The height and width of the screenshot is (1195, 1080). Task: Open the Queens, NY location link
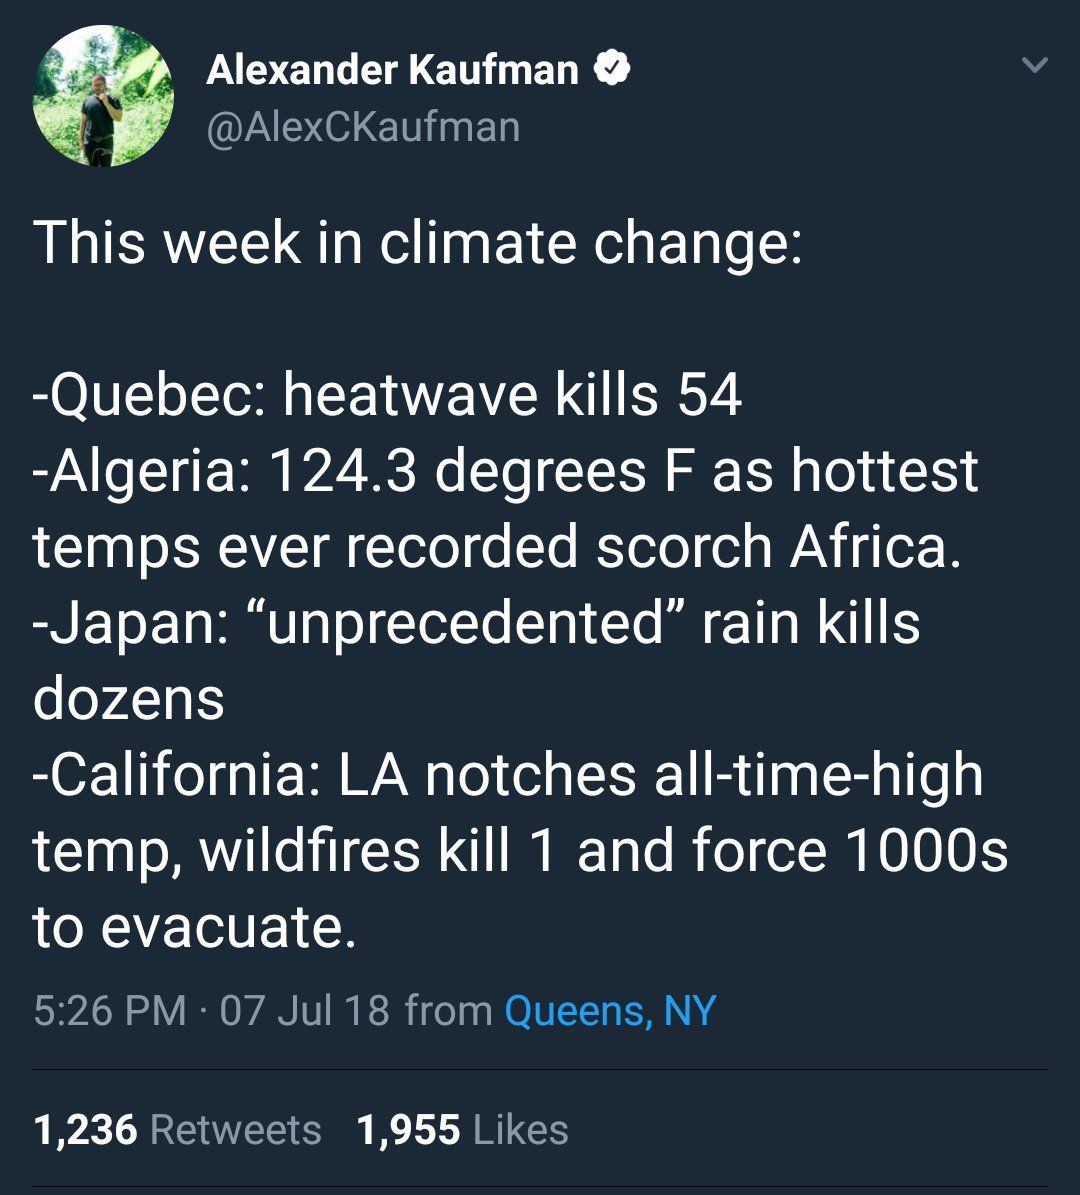click(x=610, y=1010)
